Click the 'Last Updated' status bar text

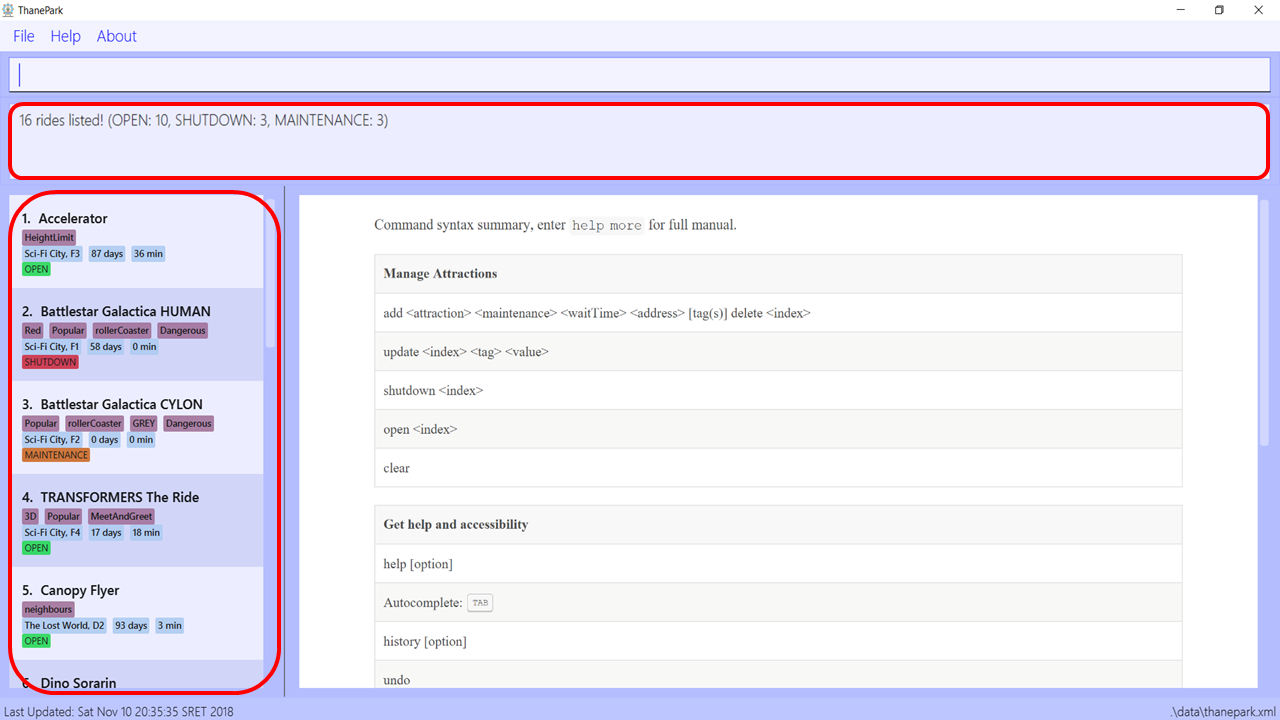[x=119, y=712]
